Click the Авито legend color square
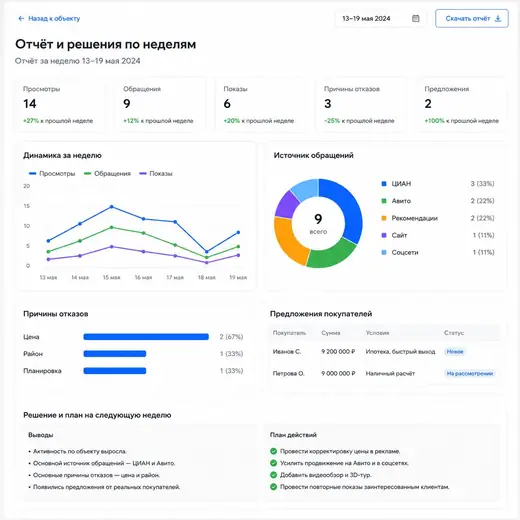This screenshot has height=520, width=520. (x=384, y=201)
